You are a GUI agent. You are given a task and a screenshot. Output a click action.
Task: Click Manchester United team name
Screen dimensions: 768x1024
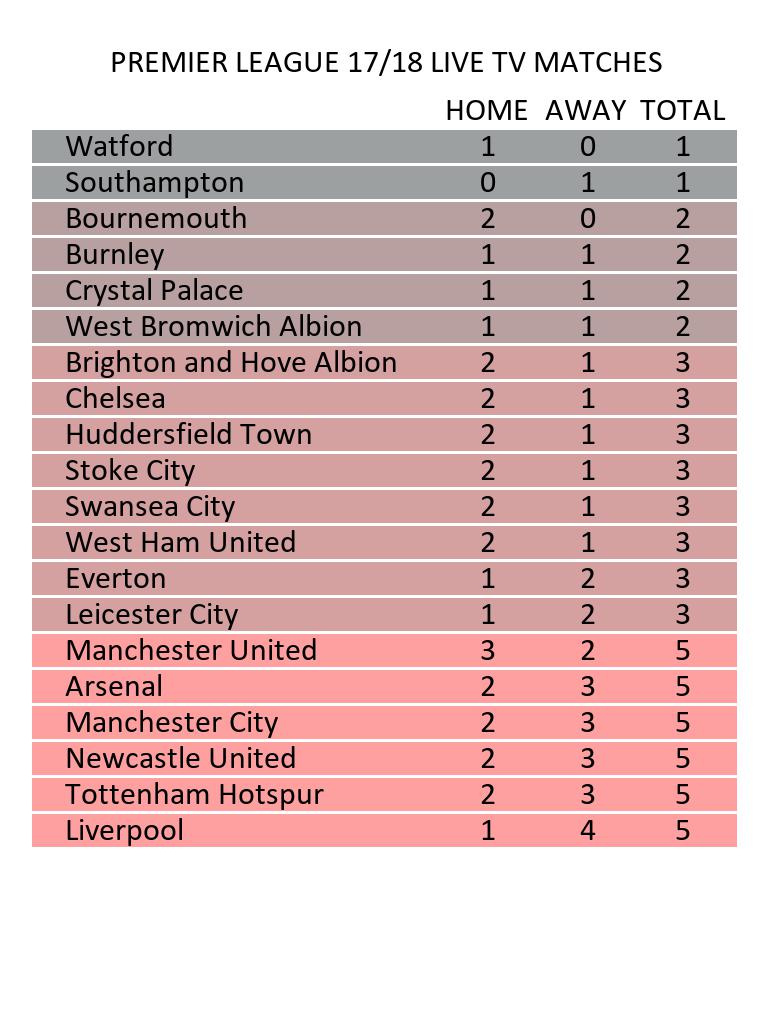coord(191,651)
